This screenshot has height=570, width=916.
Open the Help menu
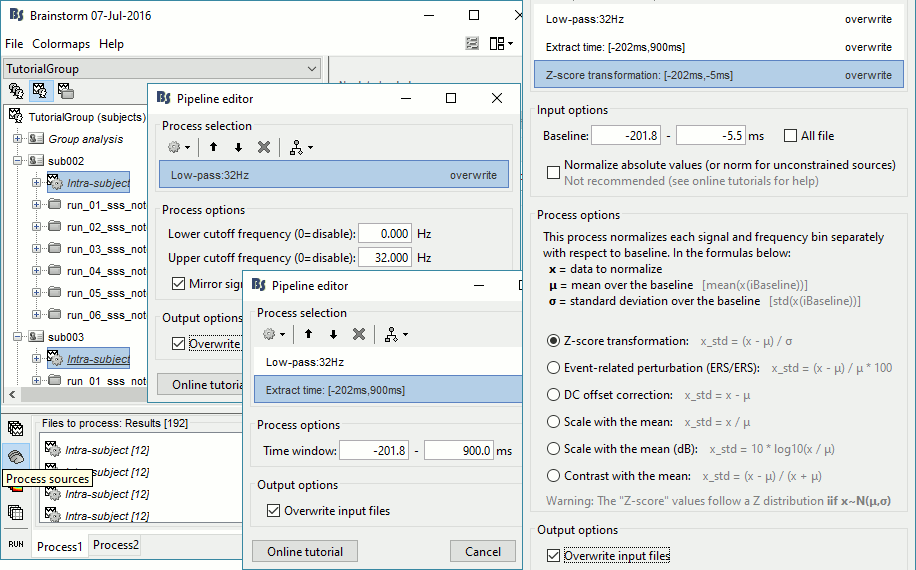coord(111,44)
